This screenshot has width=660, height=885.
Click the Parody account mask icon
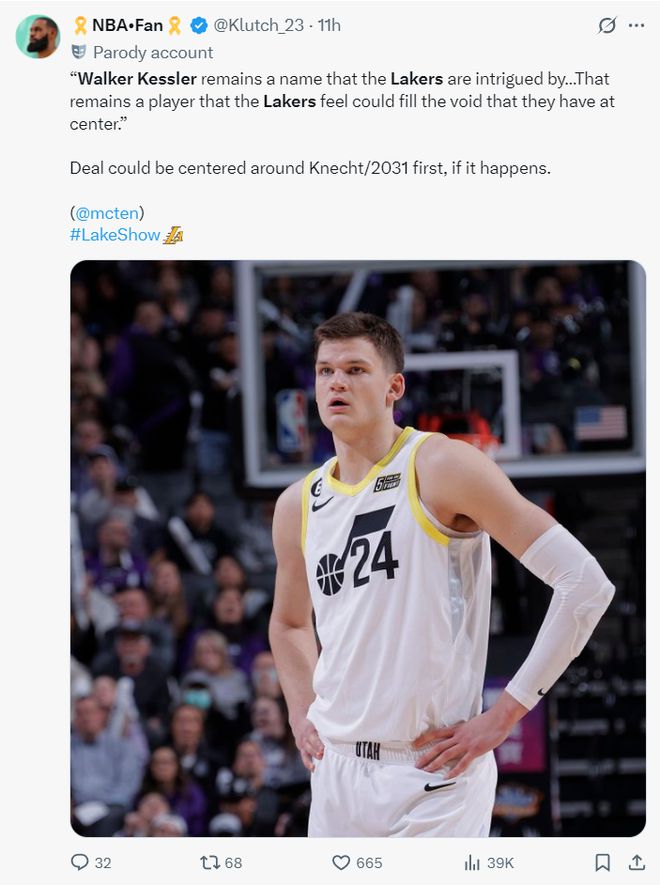pyautogui.click(x=79, y=52)
